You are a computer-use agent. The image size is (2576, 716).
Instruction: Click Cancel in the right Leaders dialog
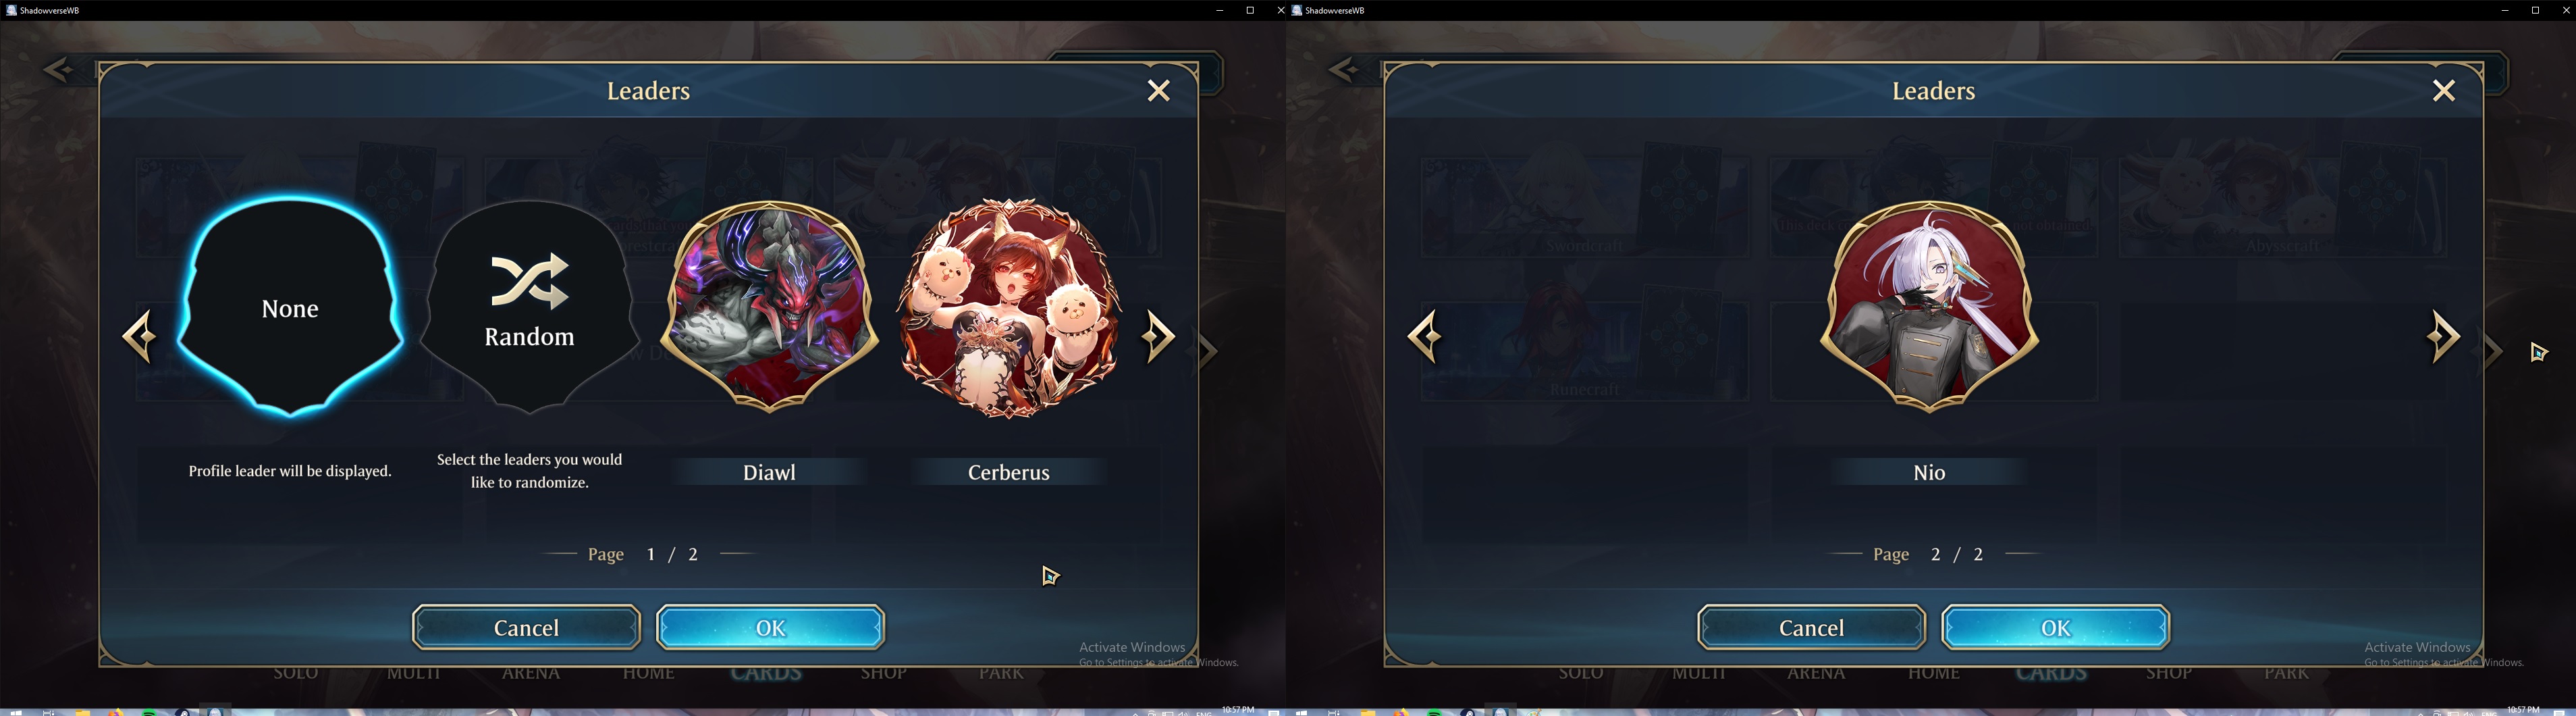(1811, 627)
